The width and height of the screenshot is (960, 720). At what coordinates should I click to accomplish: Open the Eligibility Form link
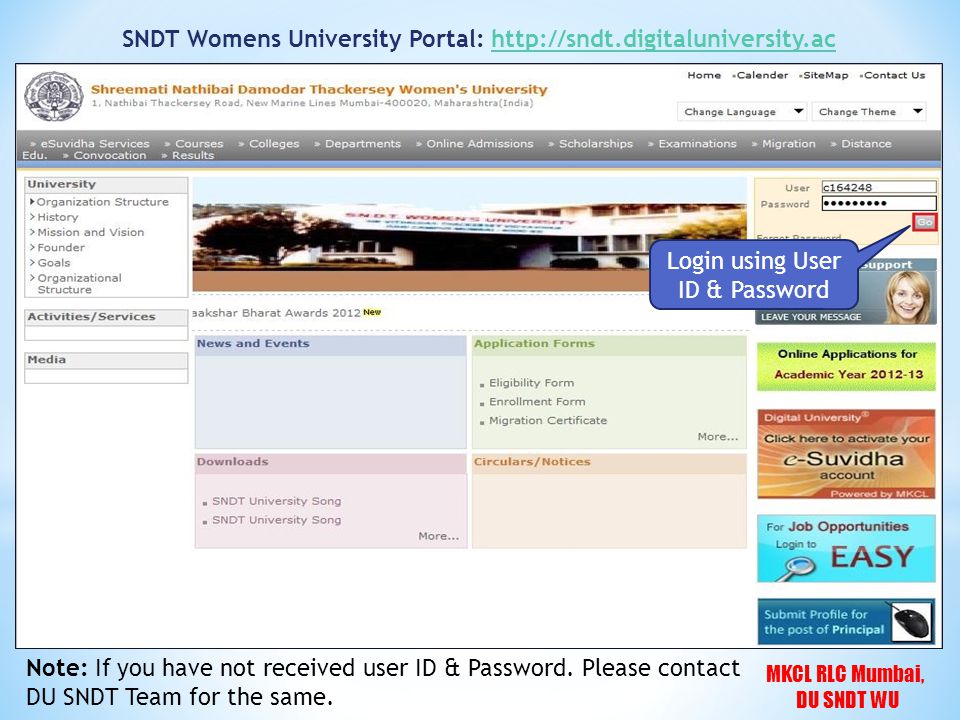(x=531, y=383)
